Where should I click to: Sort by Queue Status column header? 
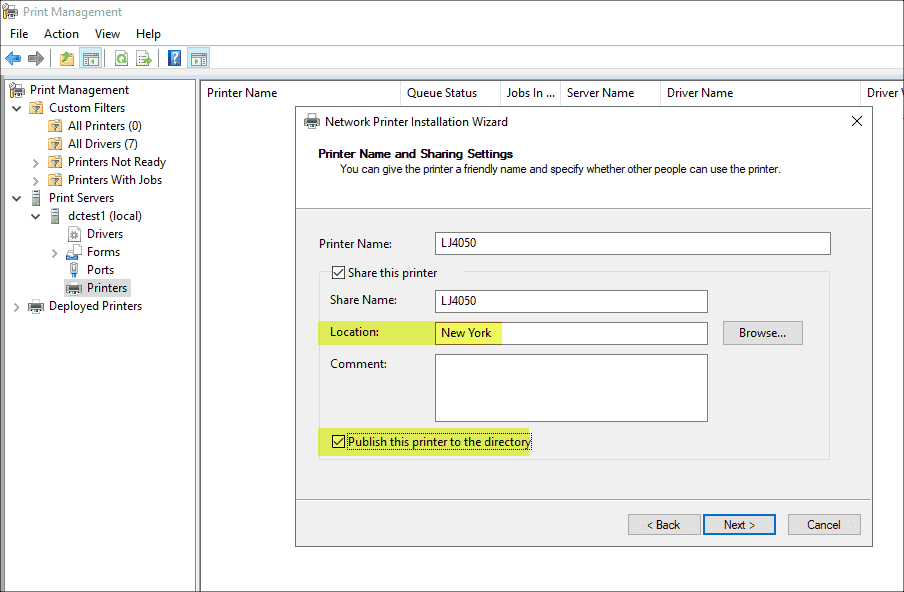click(x=450, y=93)
